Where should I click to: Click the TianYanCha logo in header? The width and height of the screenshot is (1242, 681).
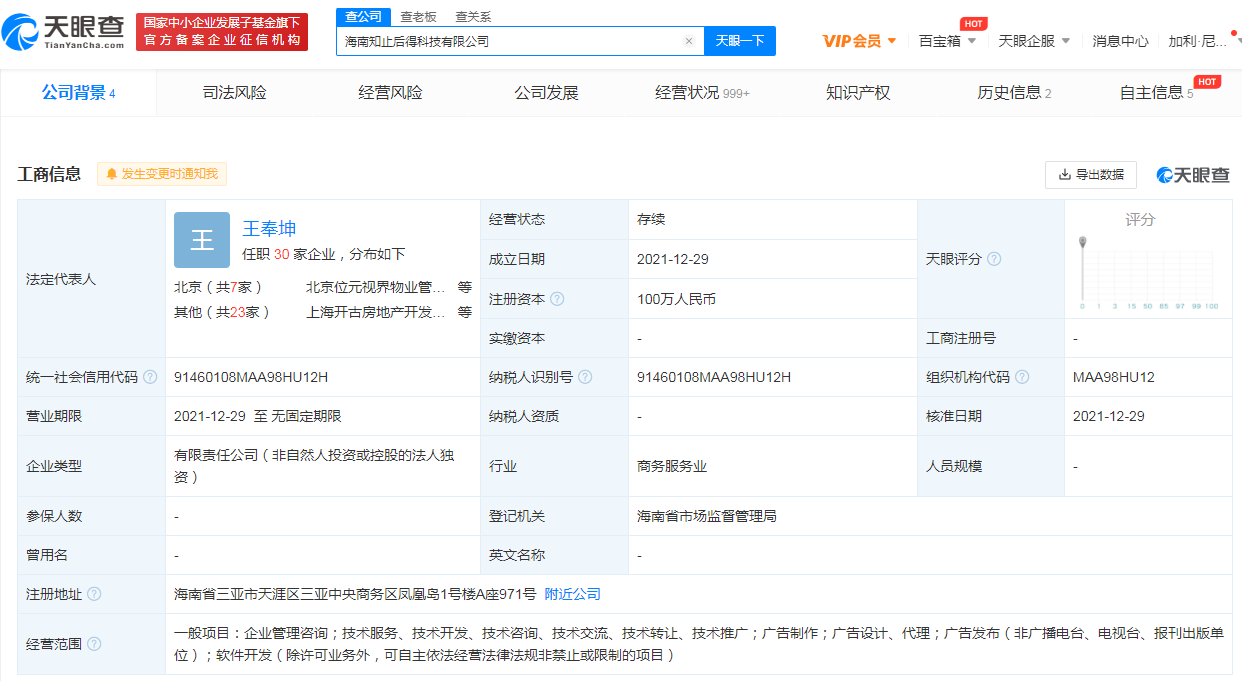pyautogui.click(x=65, y=32)
